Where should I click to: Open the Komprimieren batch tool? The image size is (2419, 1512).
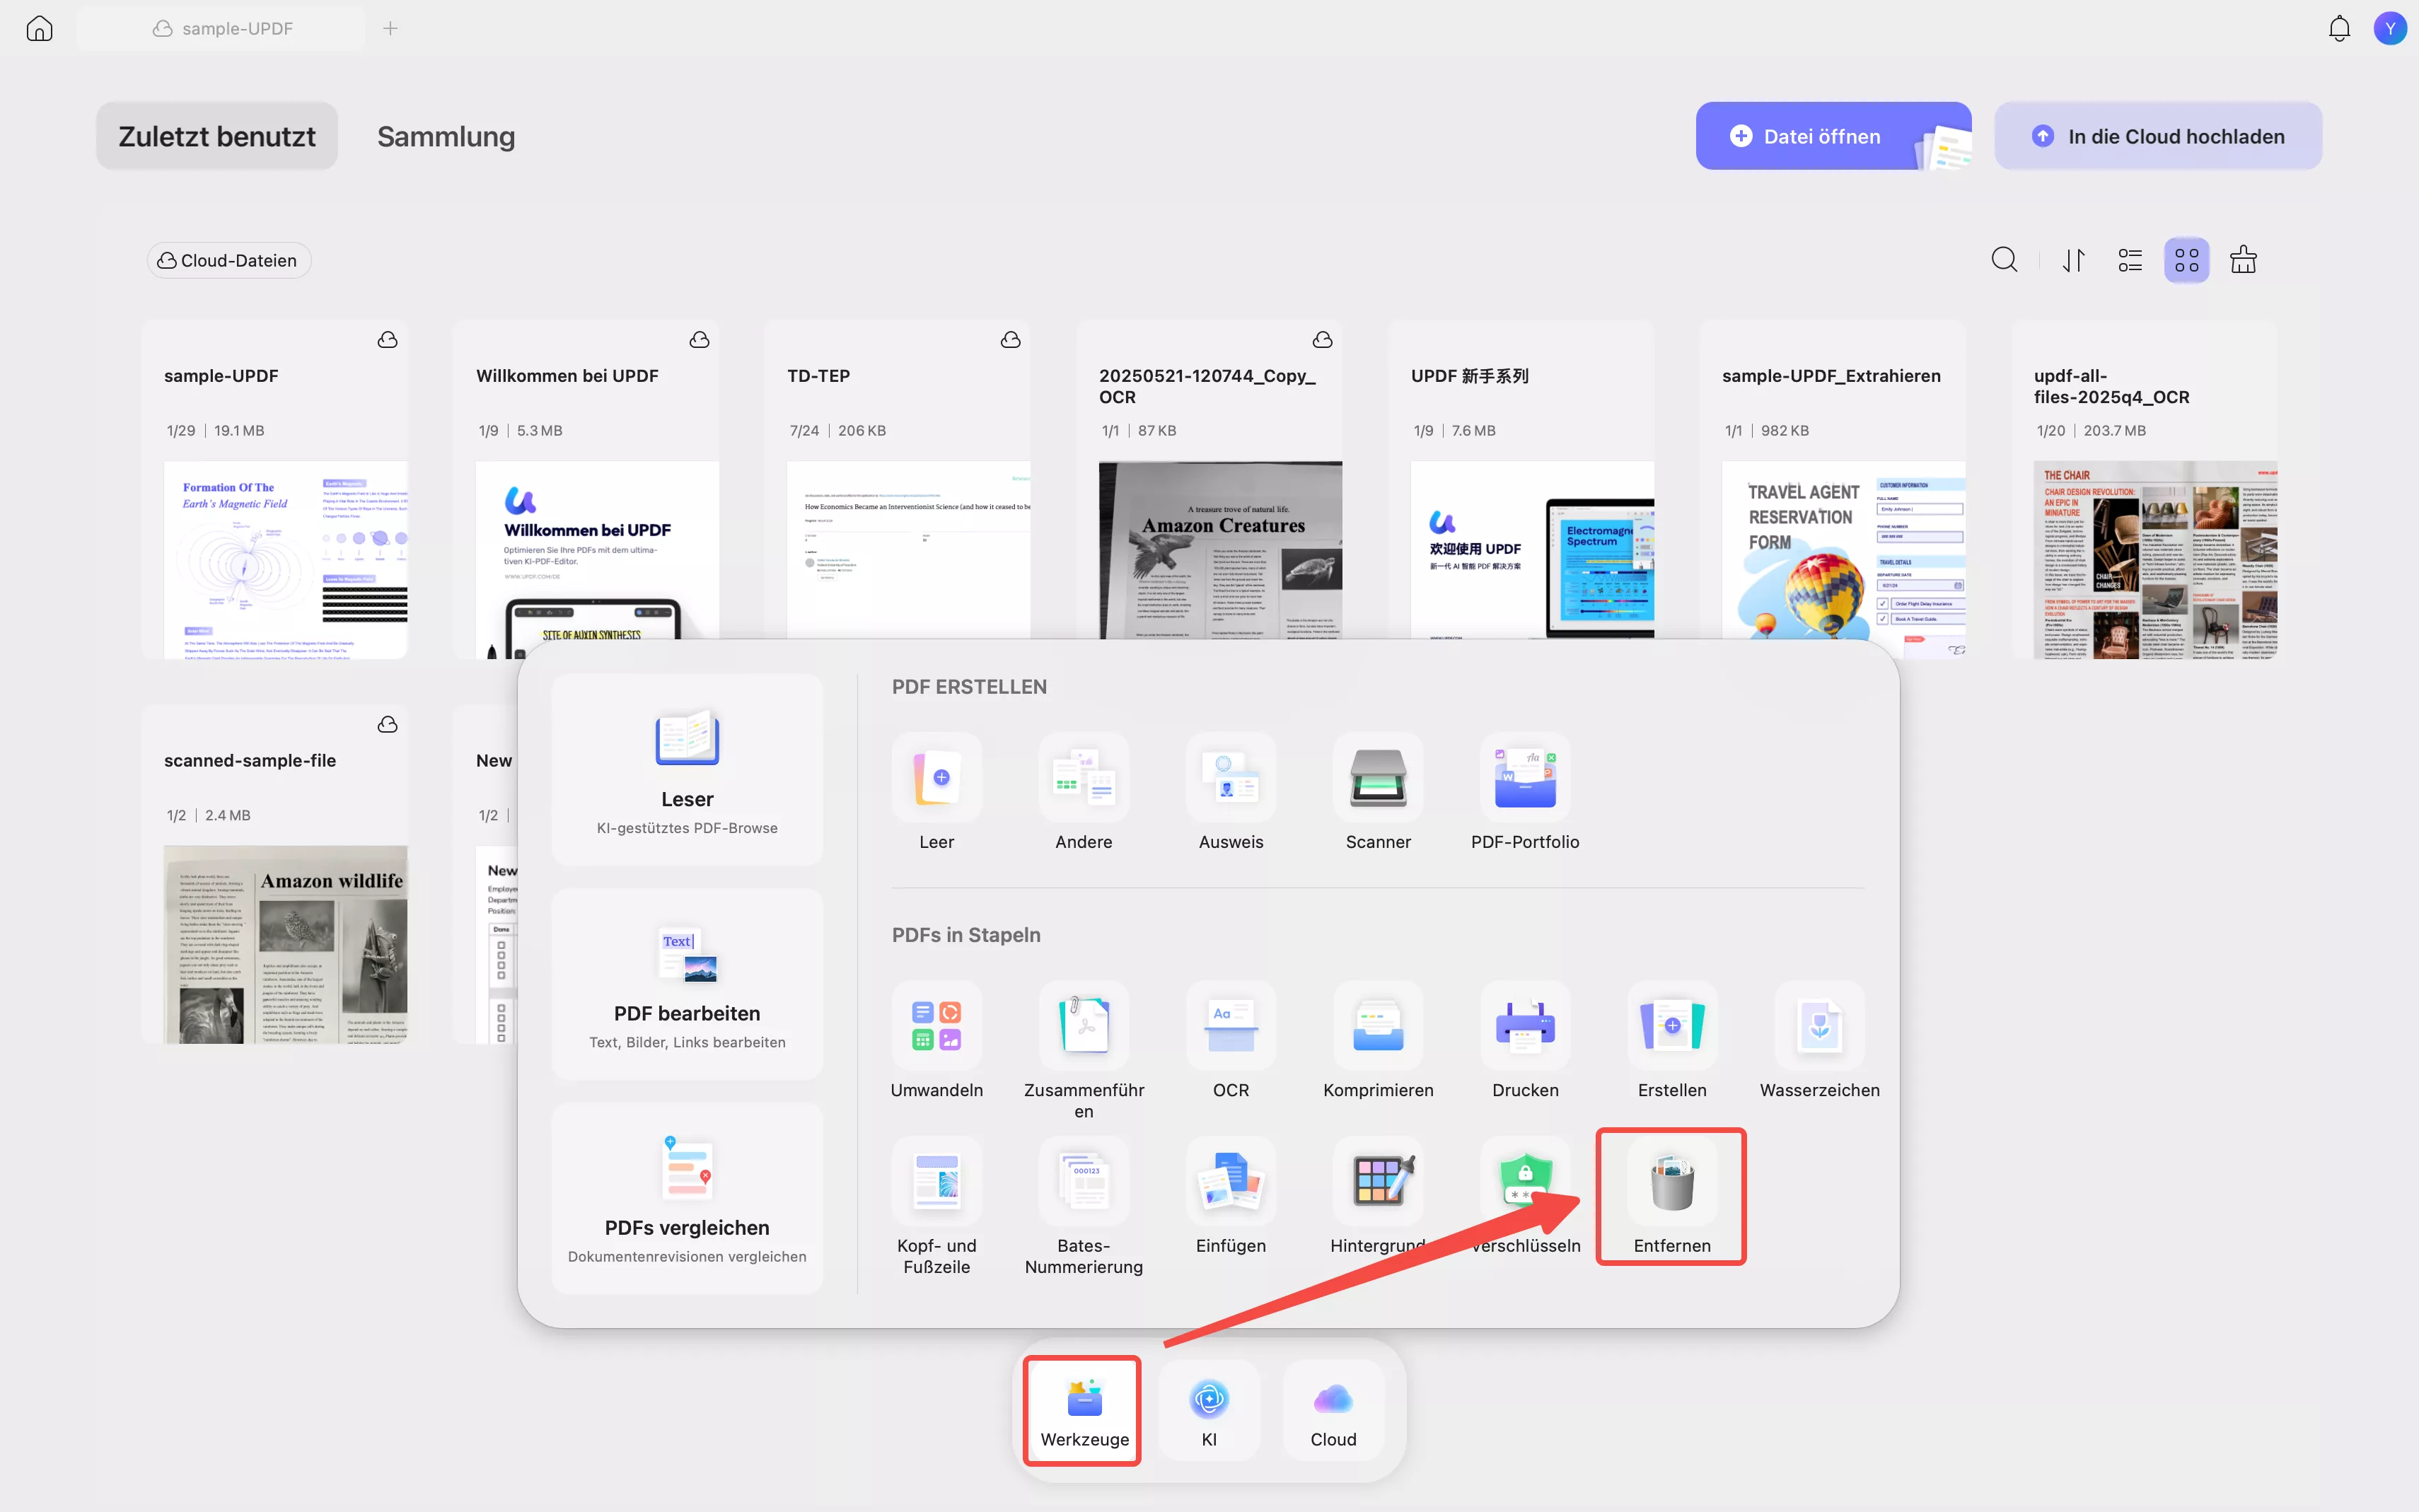(x=1377, y=1027)
